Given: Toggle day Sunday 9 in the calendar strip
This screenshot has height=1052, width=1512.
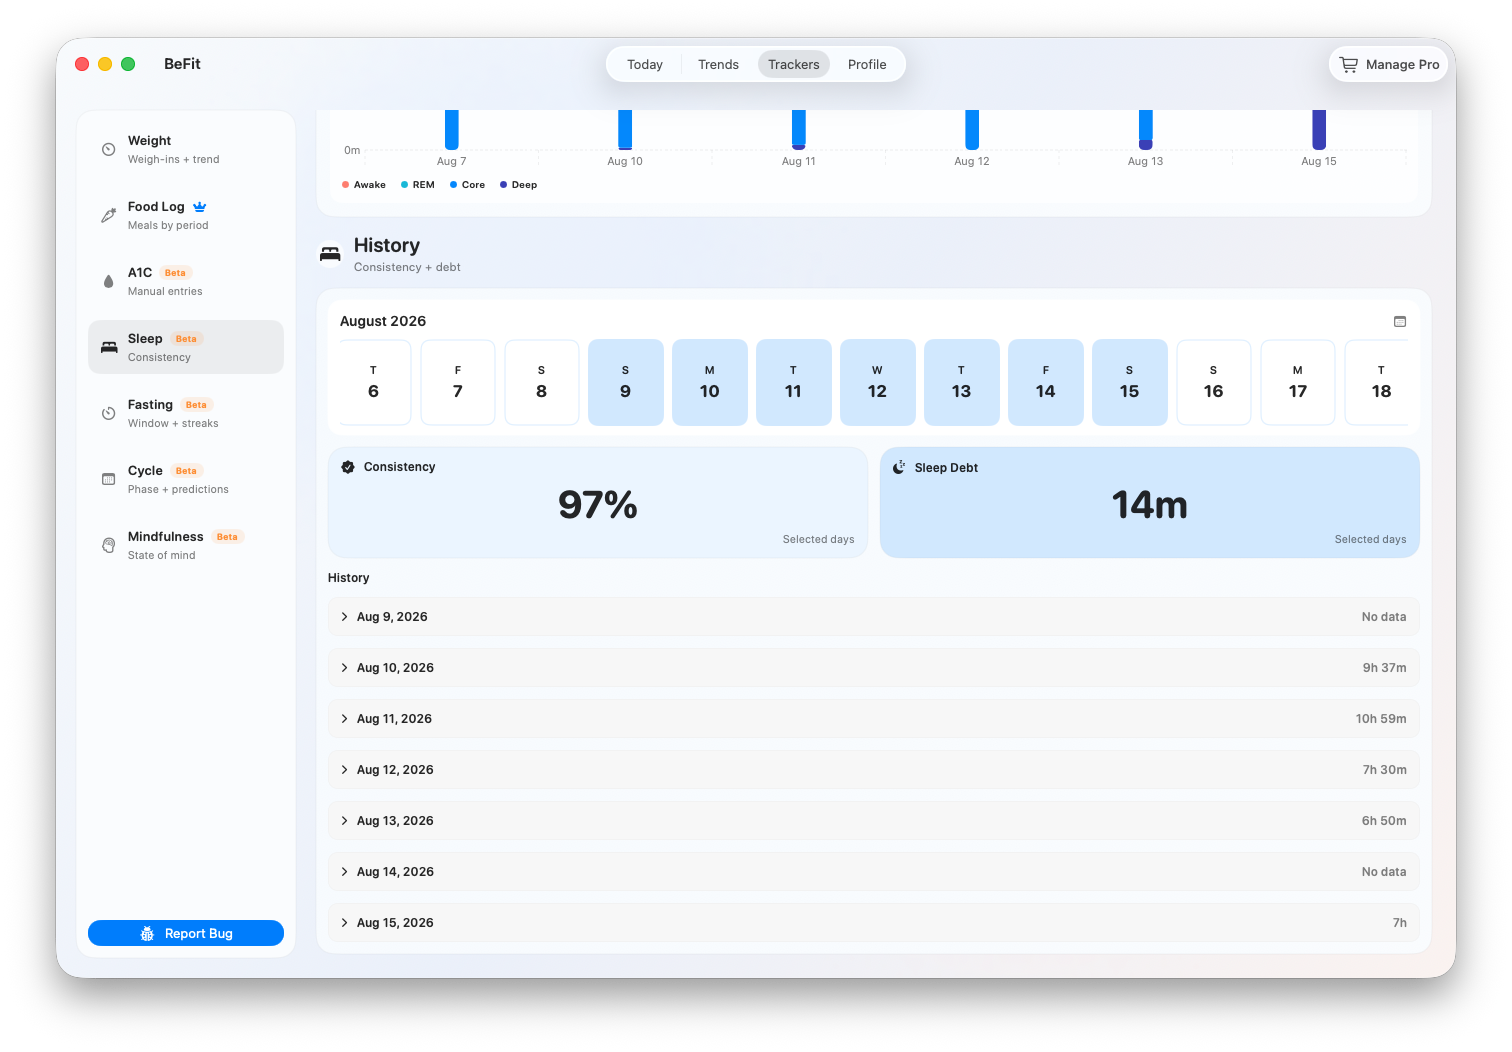Looking at the screenshot, I should click(626, 382).
